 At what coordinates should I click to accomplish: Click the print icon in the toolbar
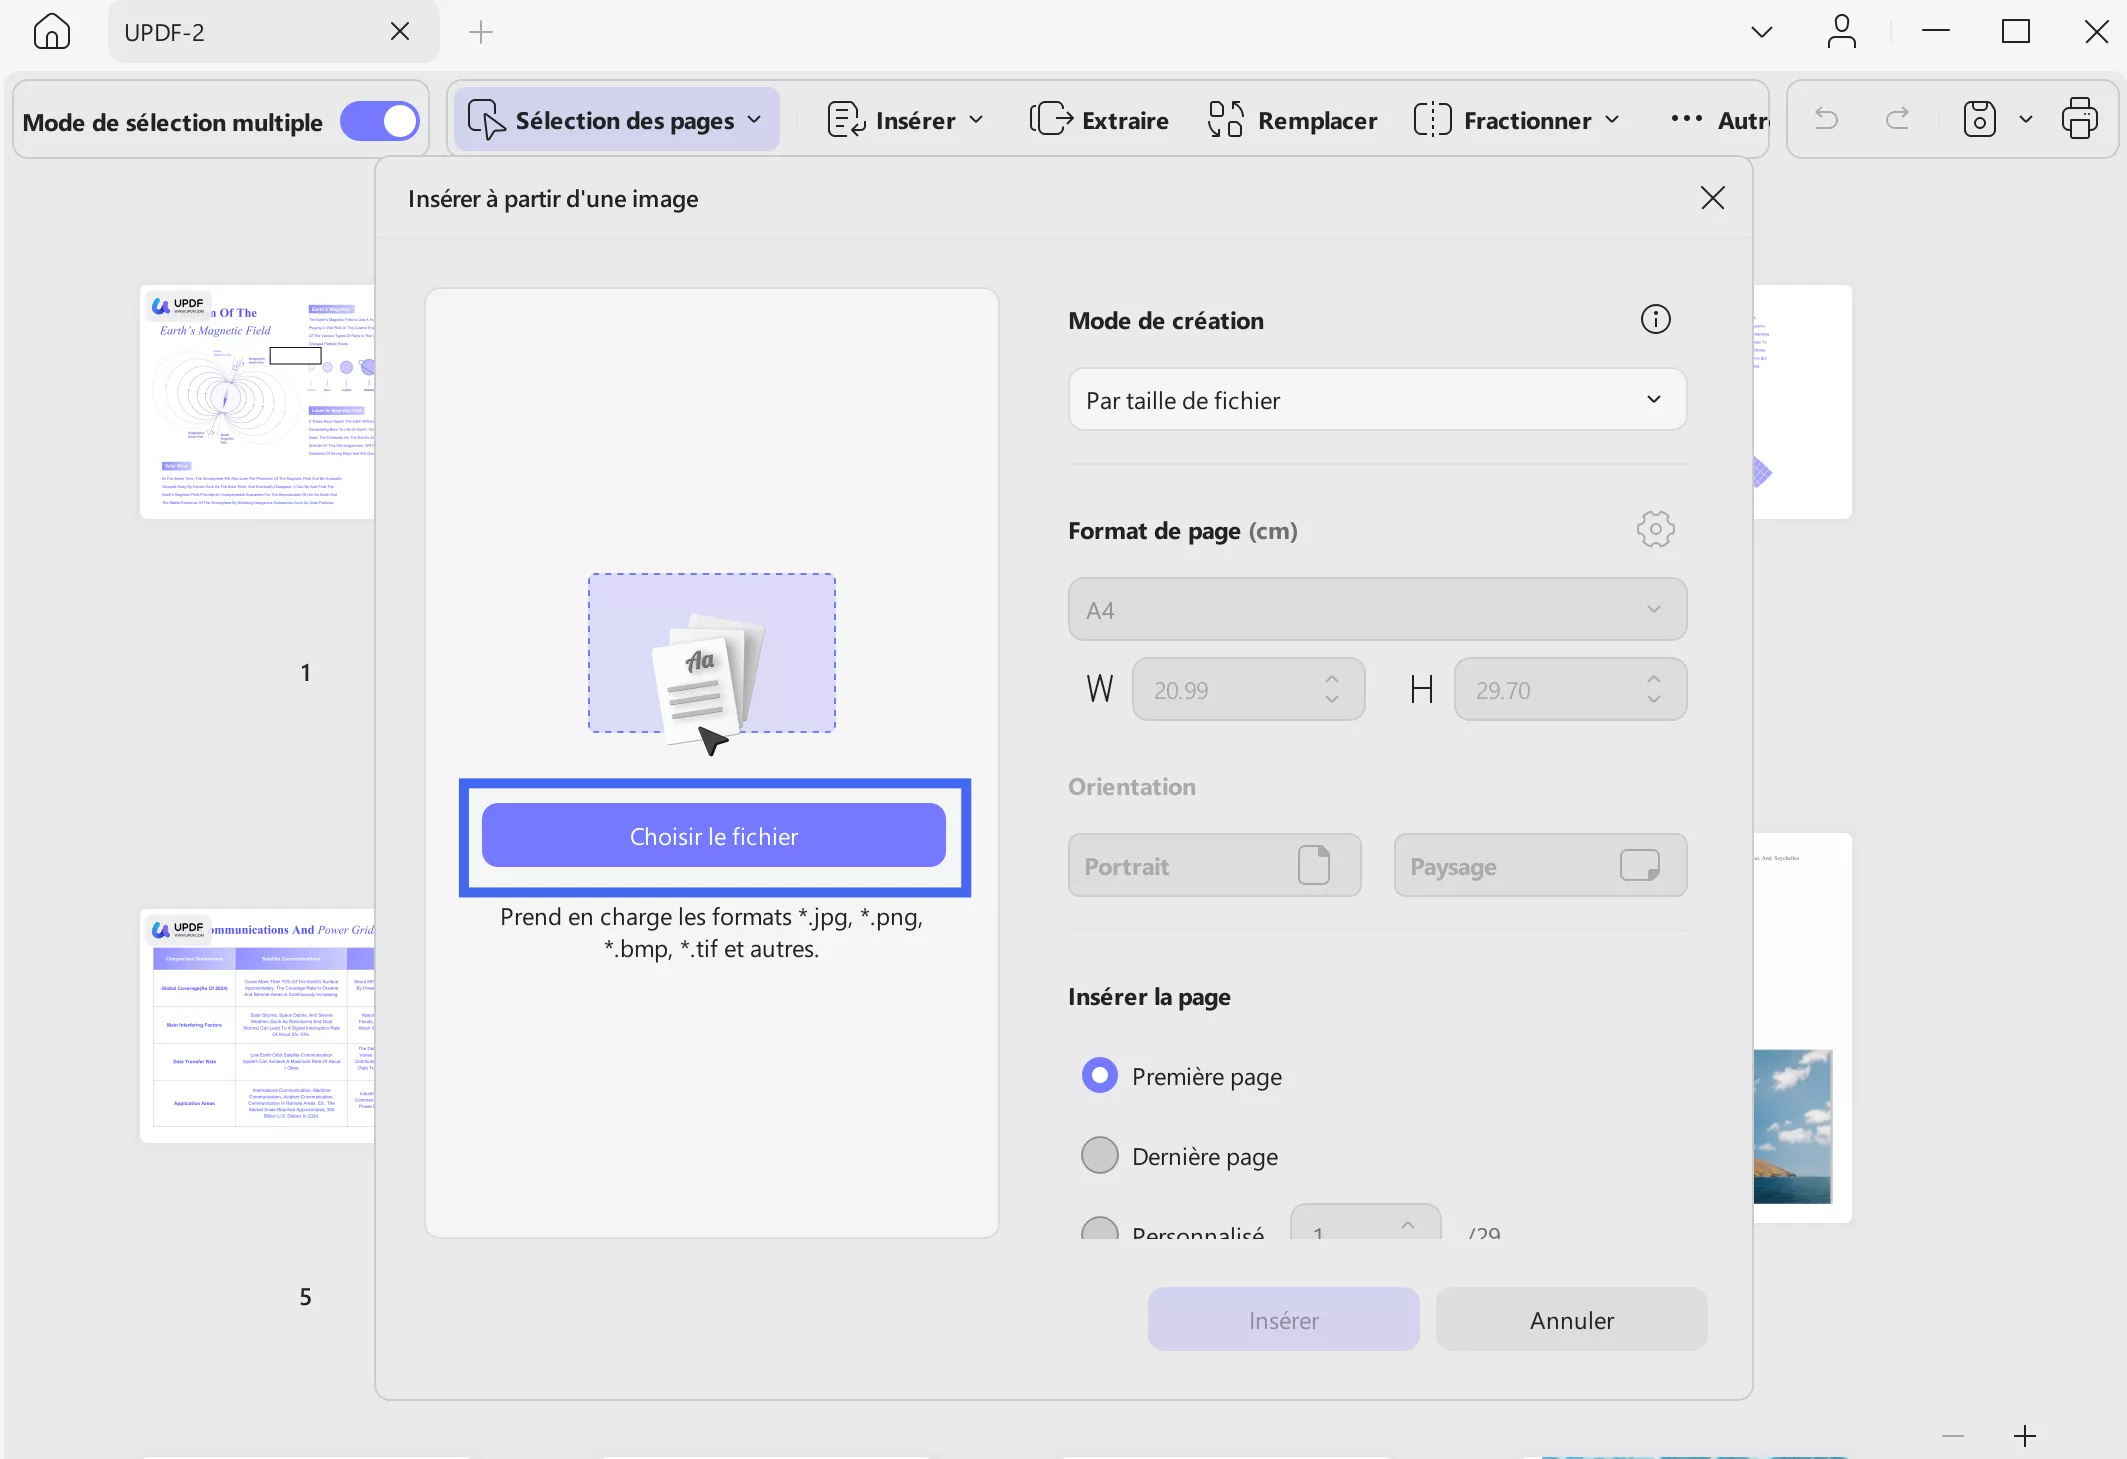[x=2079, y=120]
